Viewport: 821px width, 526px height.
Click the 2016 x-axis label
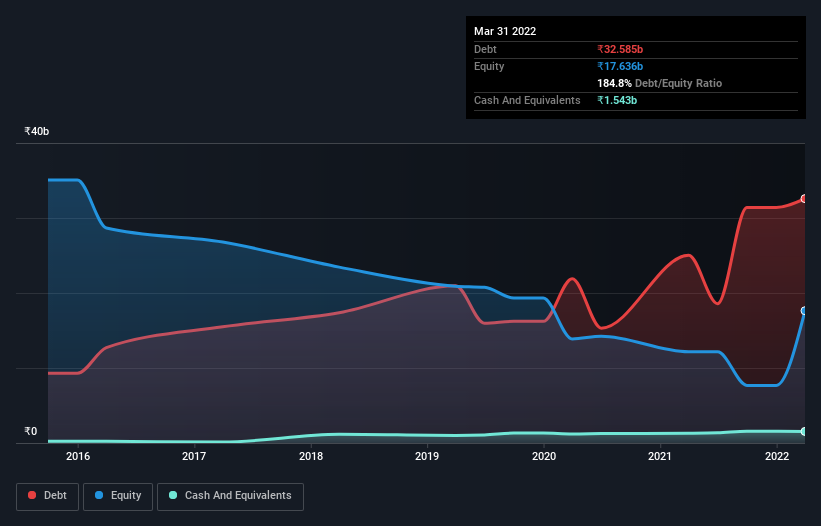[x=78, y=456]
